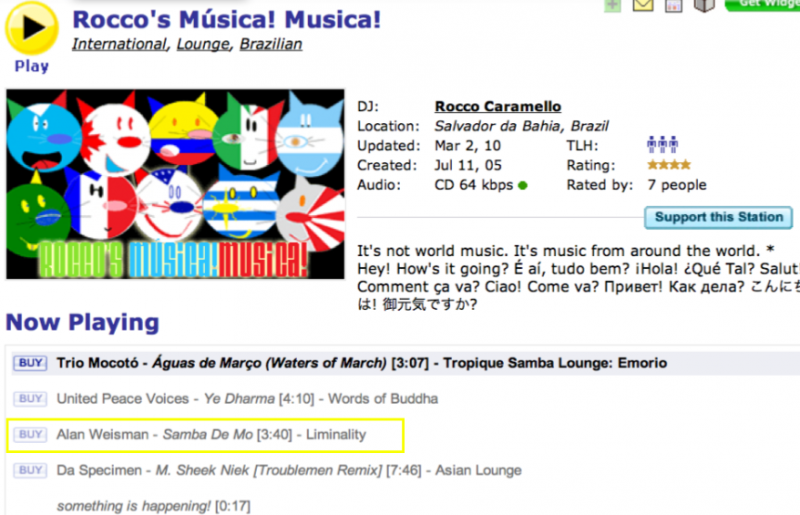The width and height of the screenshot is (800, 515).
Task: Click BUY beside Alan Weisman track
Action: [x=31, y=435]
